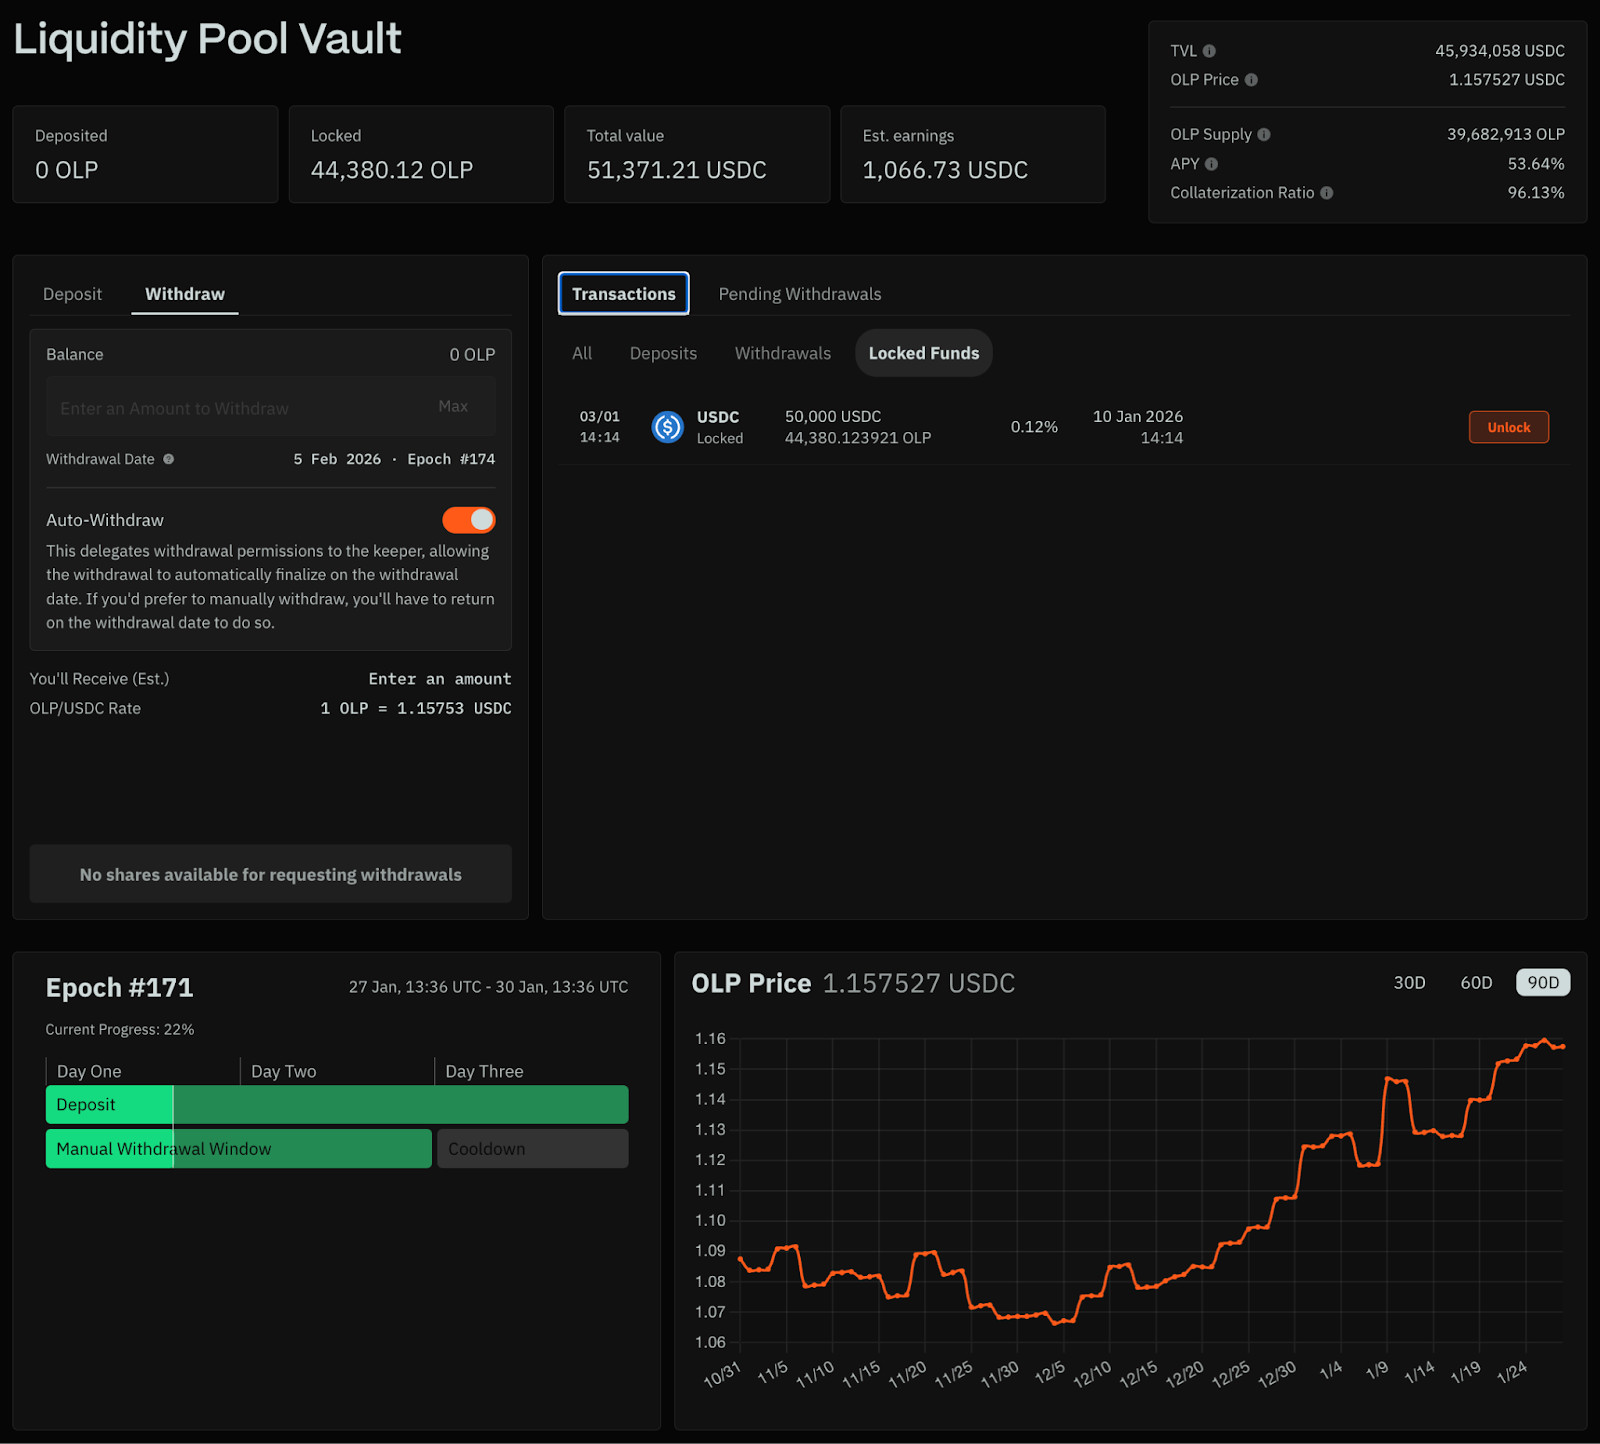The width and height of the screenshot is (1600, 1444).
Task: Click the Withdrawal Date info icon
Action: click(169, 459)
